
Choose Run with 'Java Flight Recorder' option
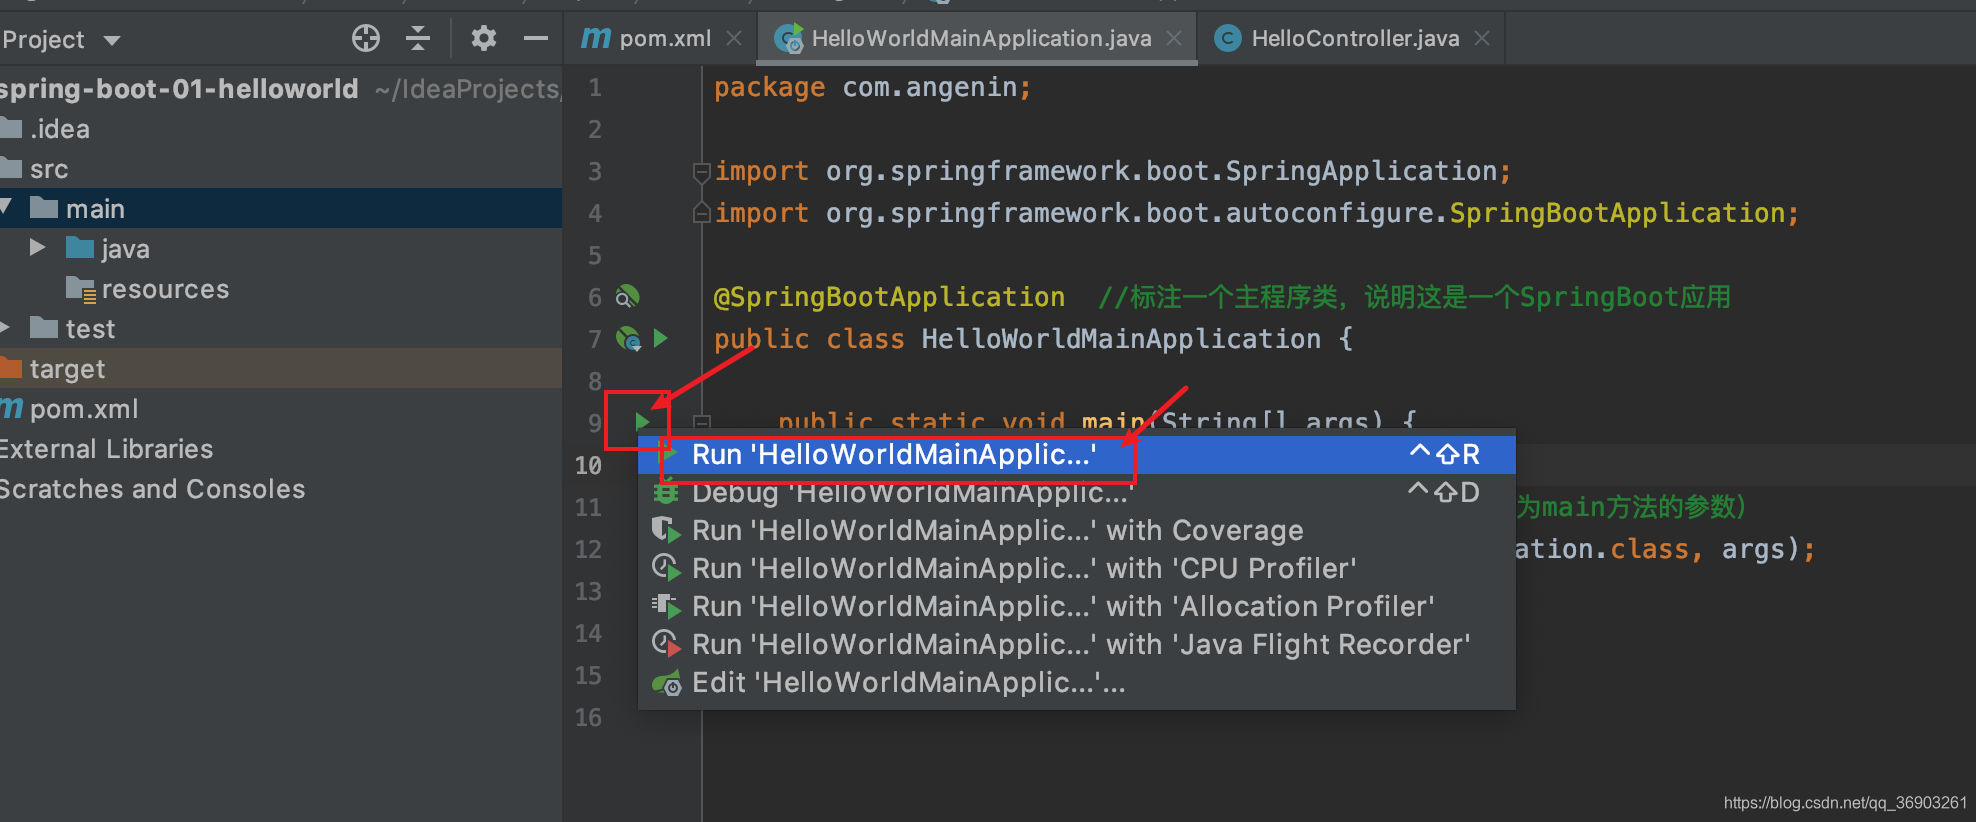[x=1077, y=644]
